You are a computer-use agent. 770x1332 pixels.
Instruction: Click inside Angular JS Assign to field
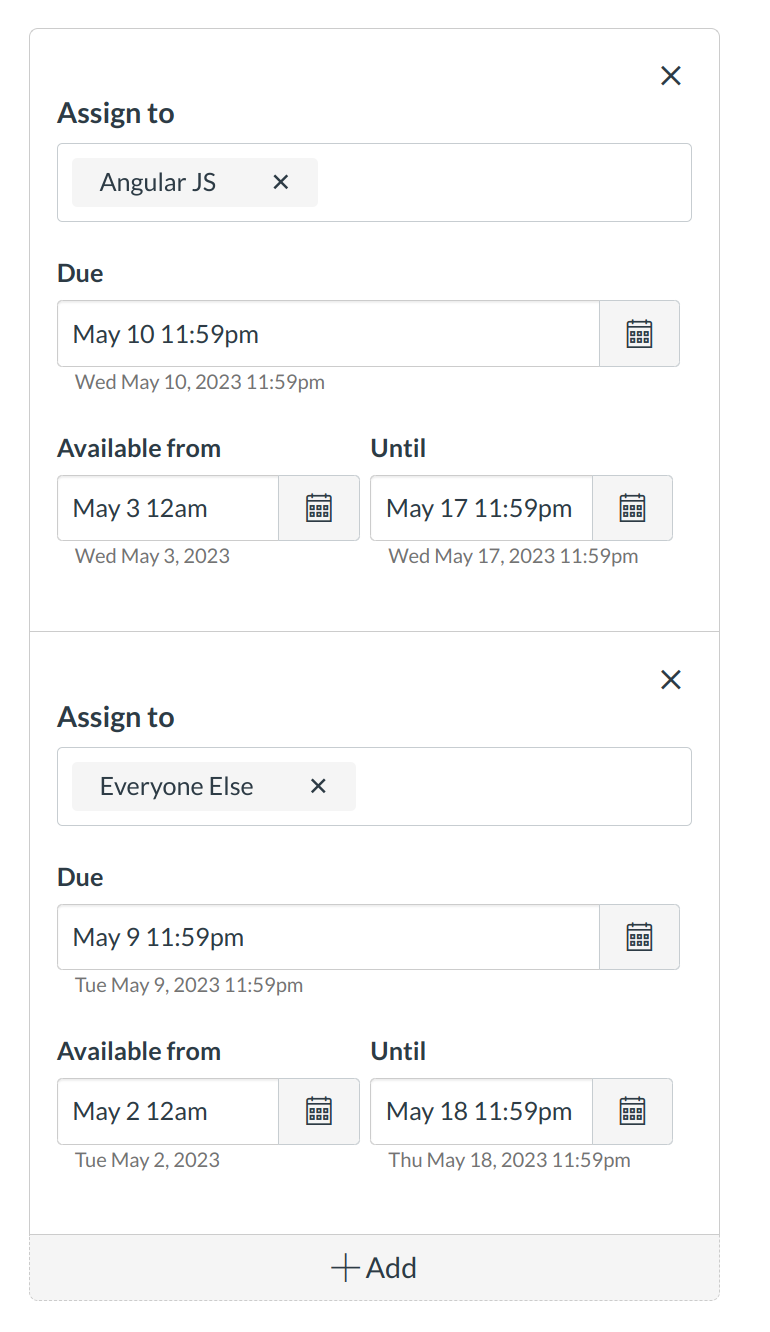click(x=500, y=182)
